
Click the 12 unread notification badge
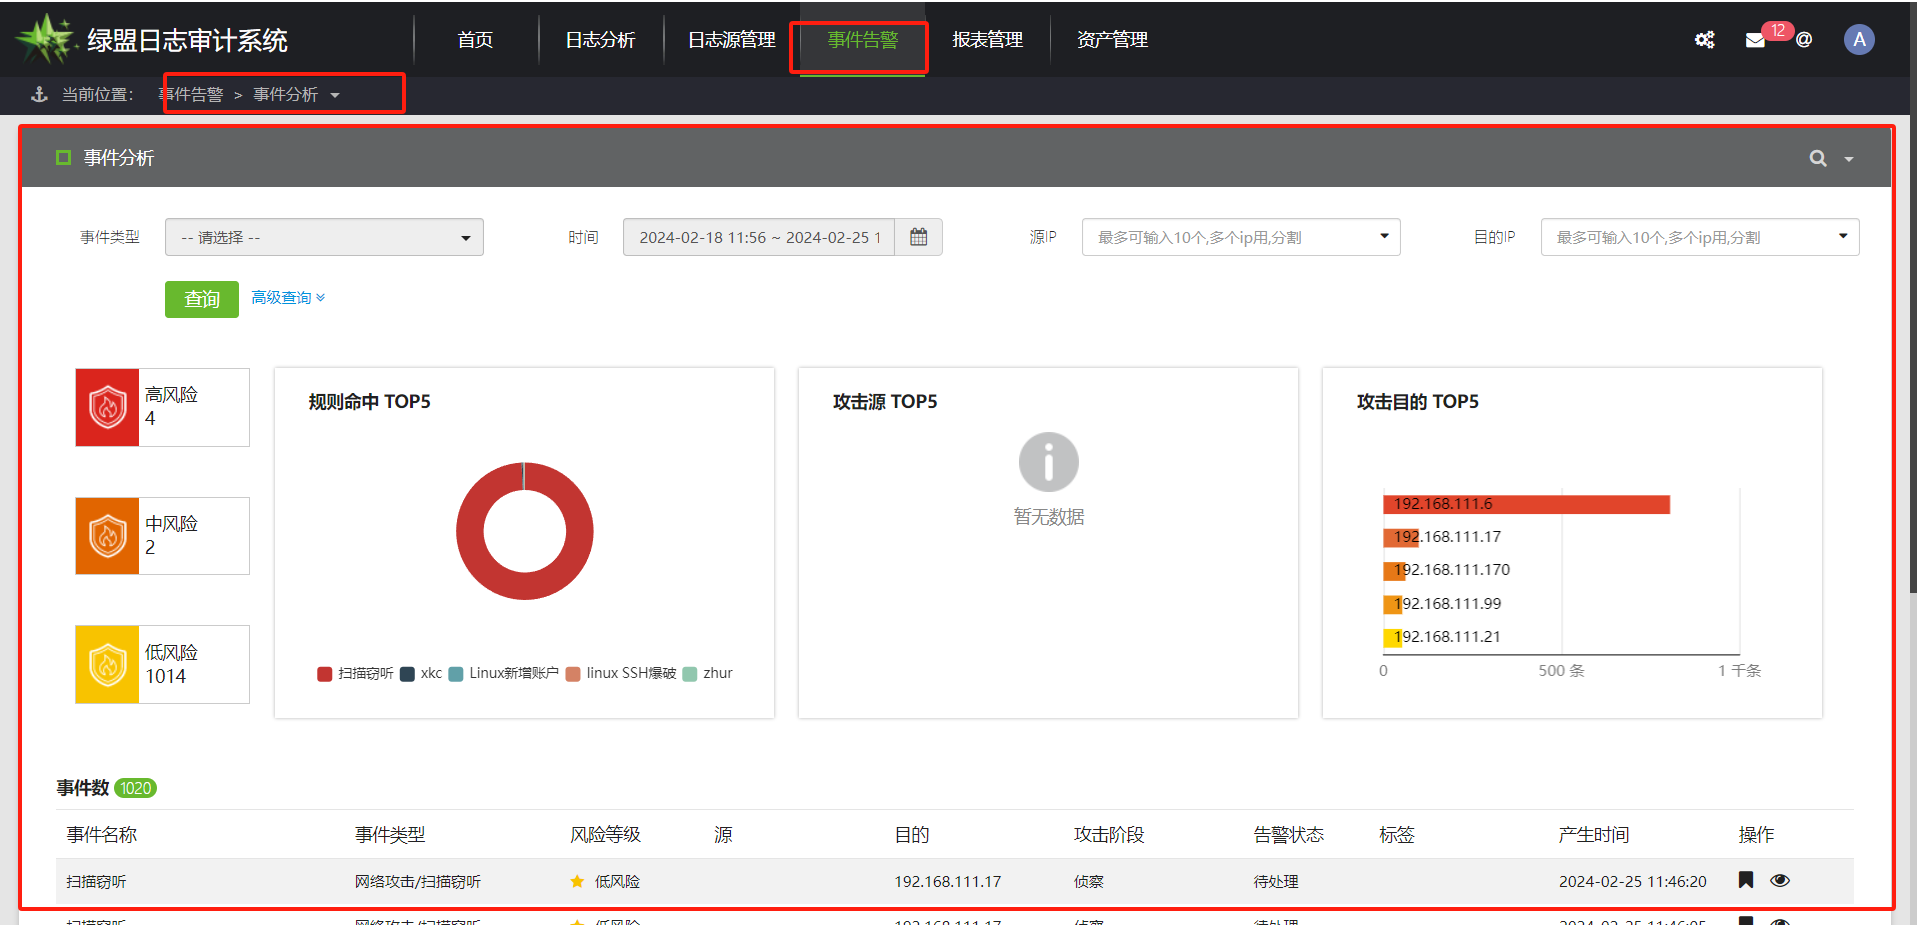click(x=1778, y=31)
